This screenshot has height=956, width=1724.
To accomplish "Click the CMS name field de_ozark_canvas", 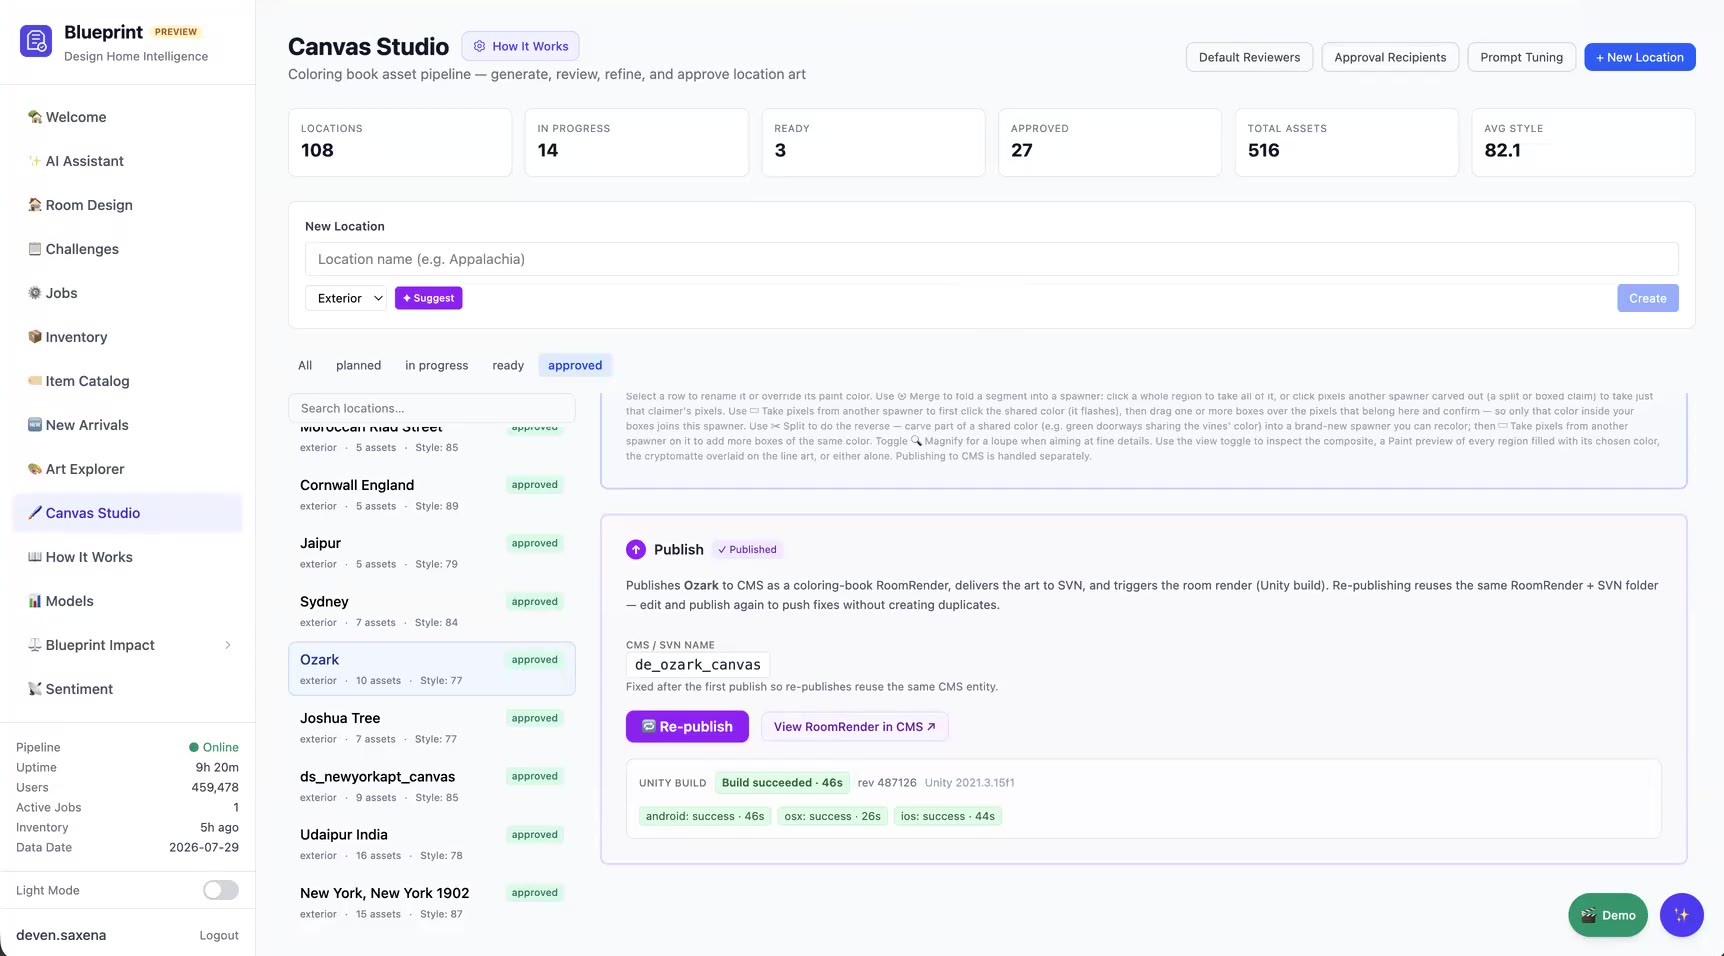I will click(x=698, y=665).
